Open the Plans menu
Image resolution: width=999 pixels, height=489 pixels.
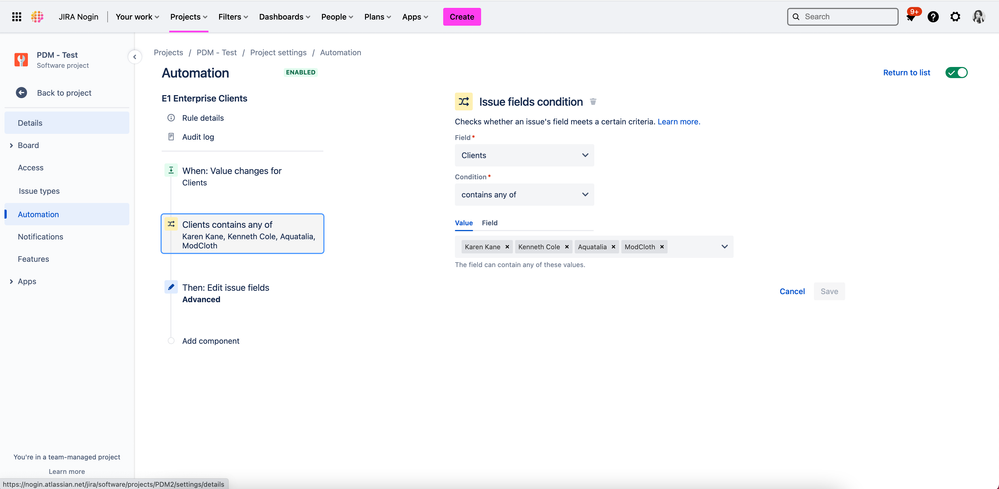click(378, 17)
